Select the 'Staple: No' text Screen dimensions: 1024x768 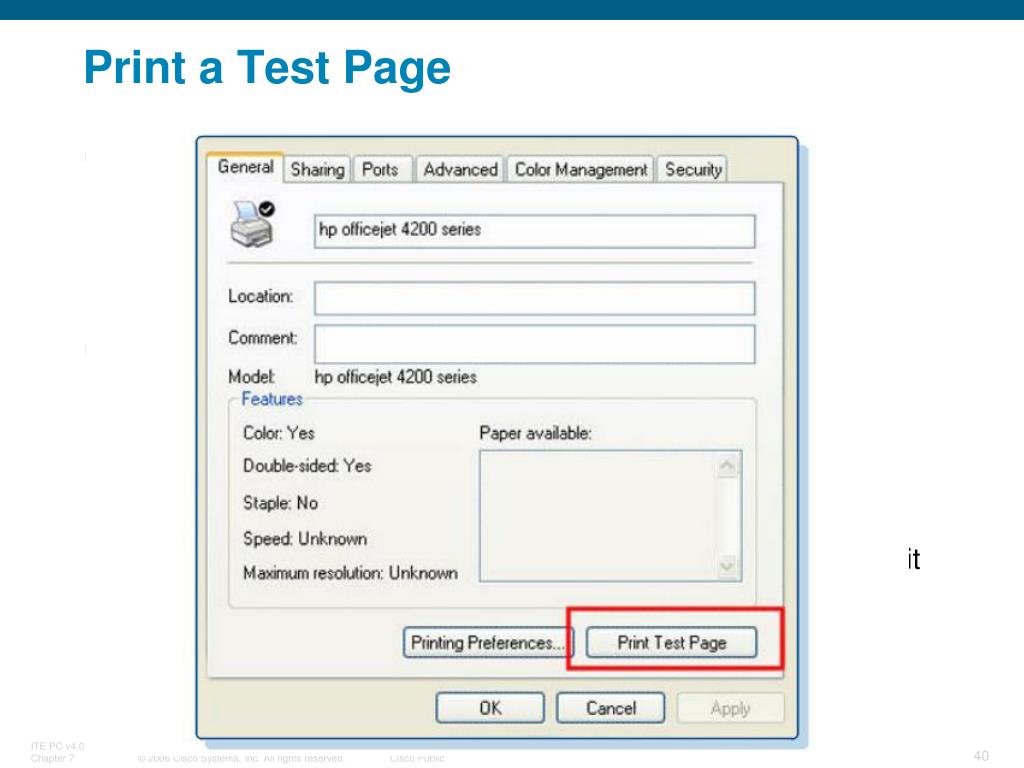point(280,503)
